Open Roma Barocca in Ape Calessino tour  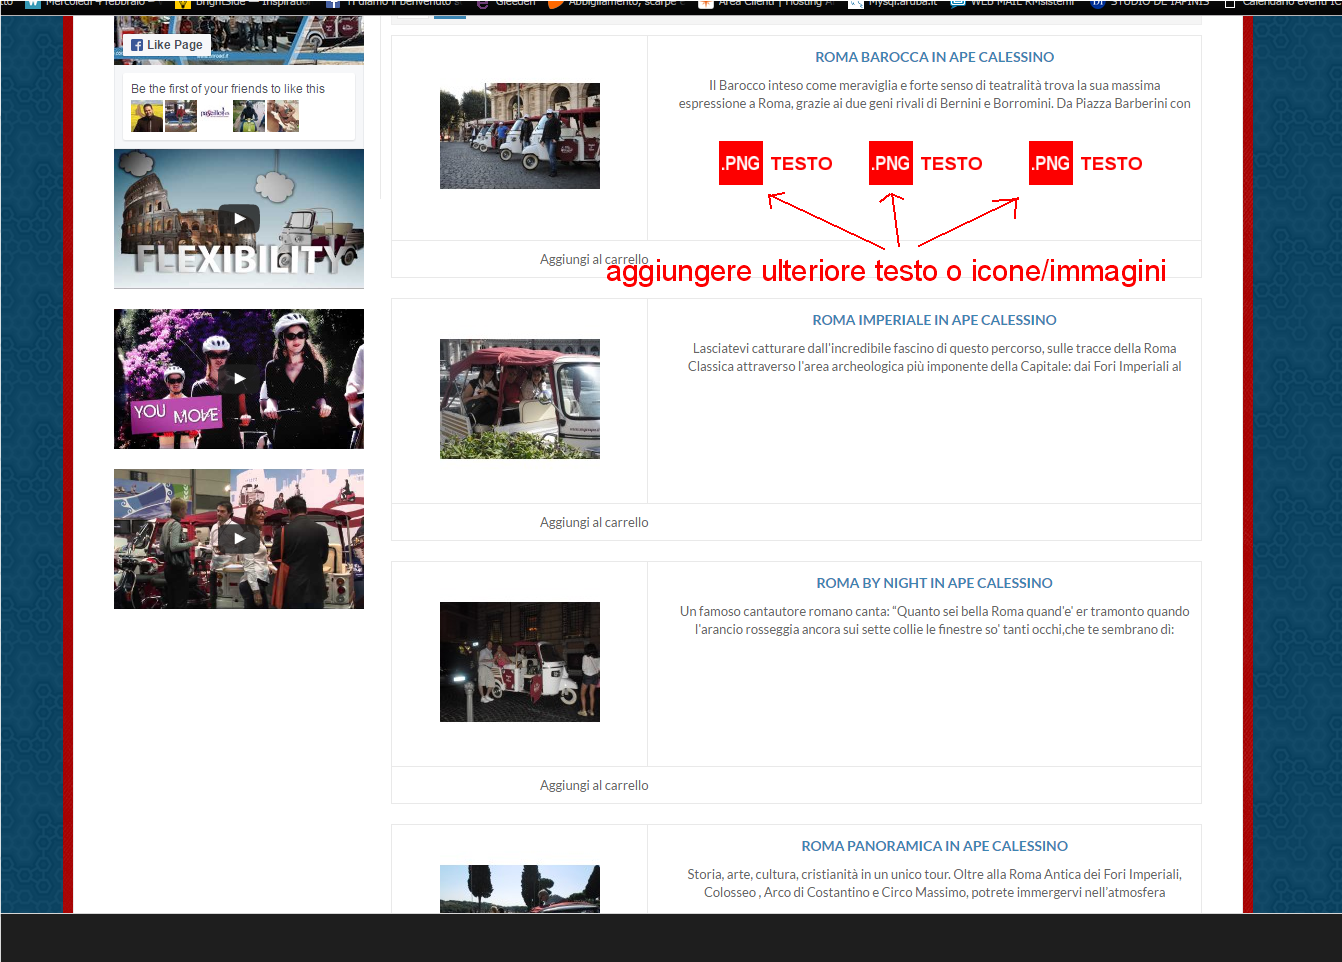934,57
